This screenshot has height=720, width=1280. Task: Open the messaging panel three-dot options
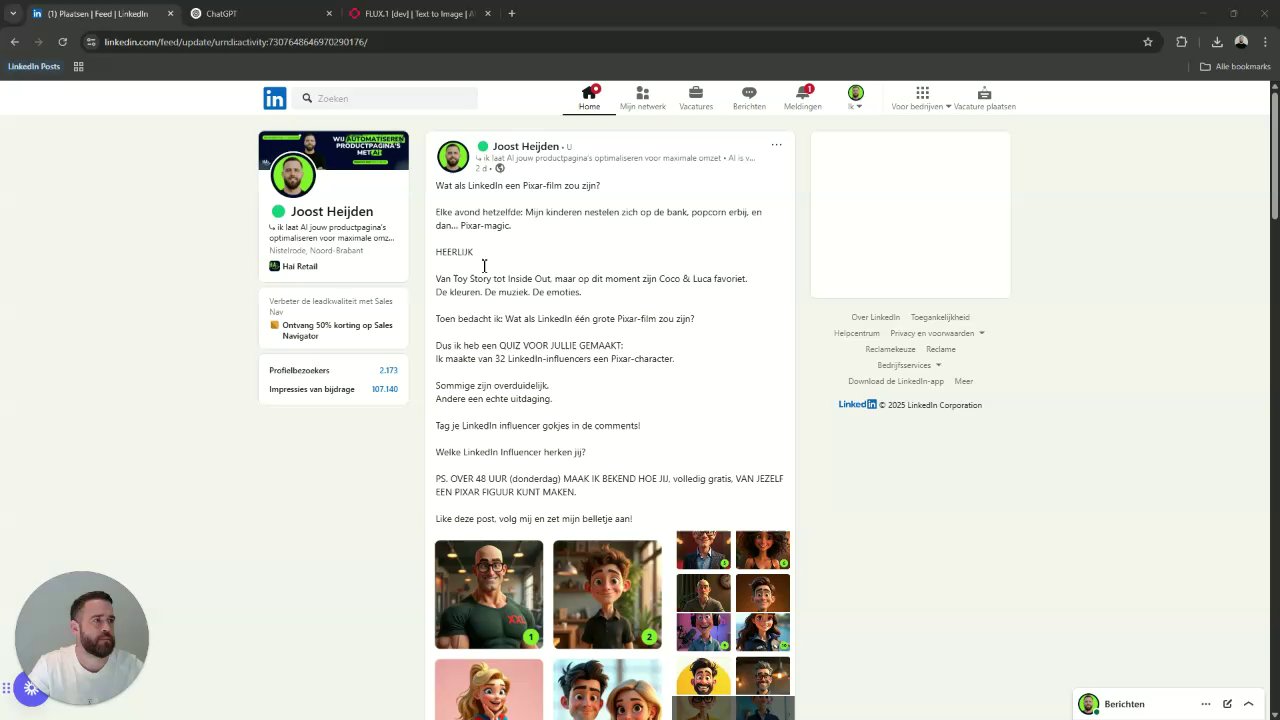click(1206, 704)
